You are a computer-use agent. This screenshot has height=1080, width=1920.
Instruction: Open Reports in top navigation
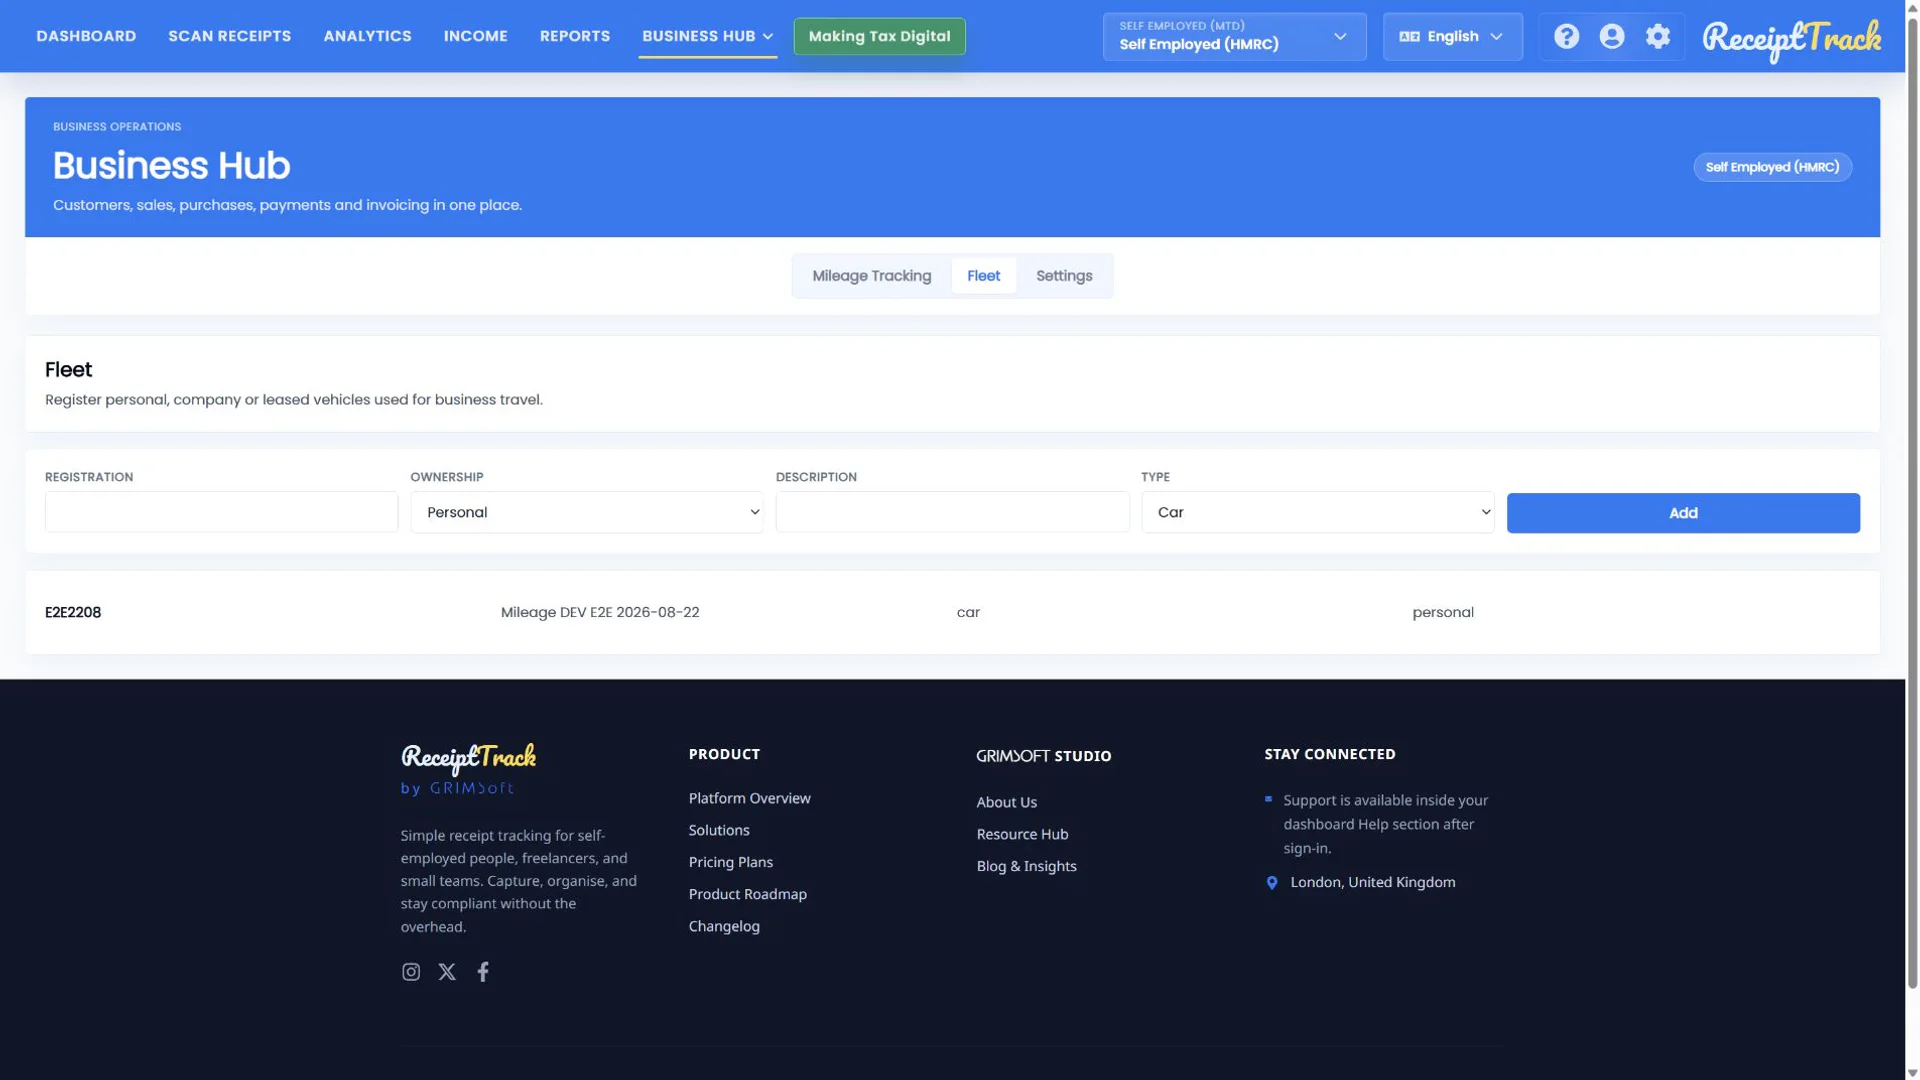[575, 36]
